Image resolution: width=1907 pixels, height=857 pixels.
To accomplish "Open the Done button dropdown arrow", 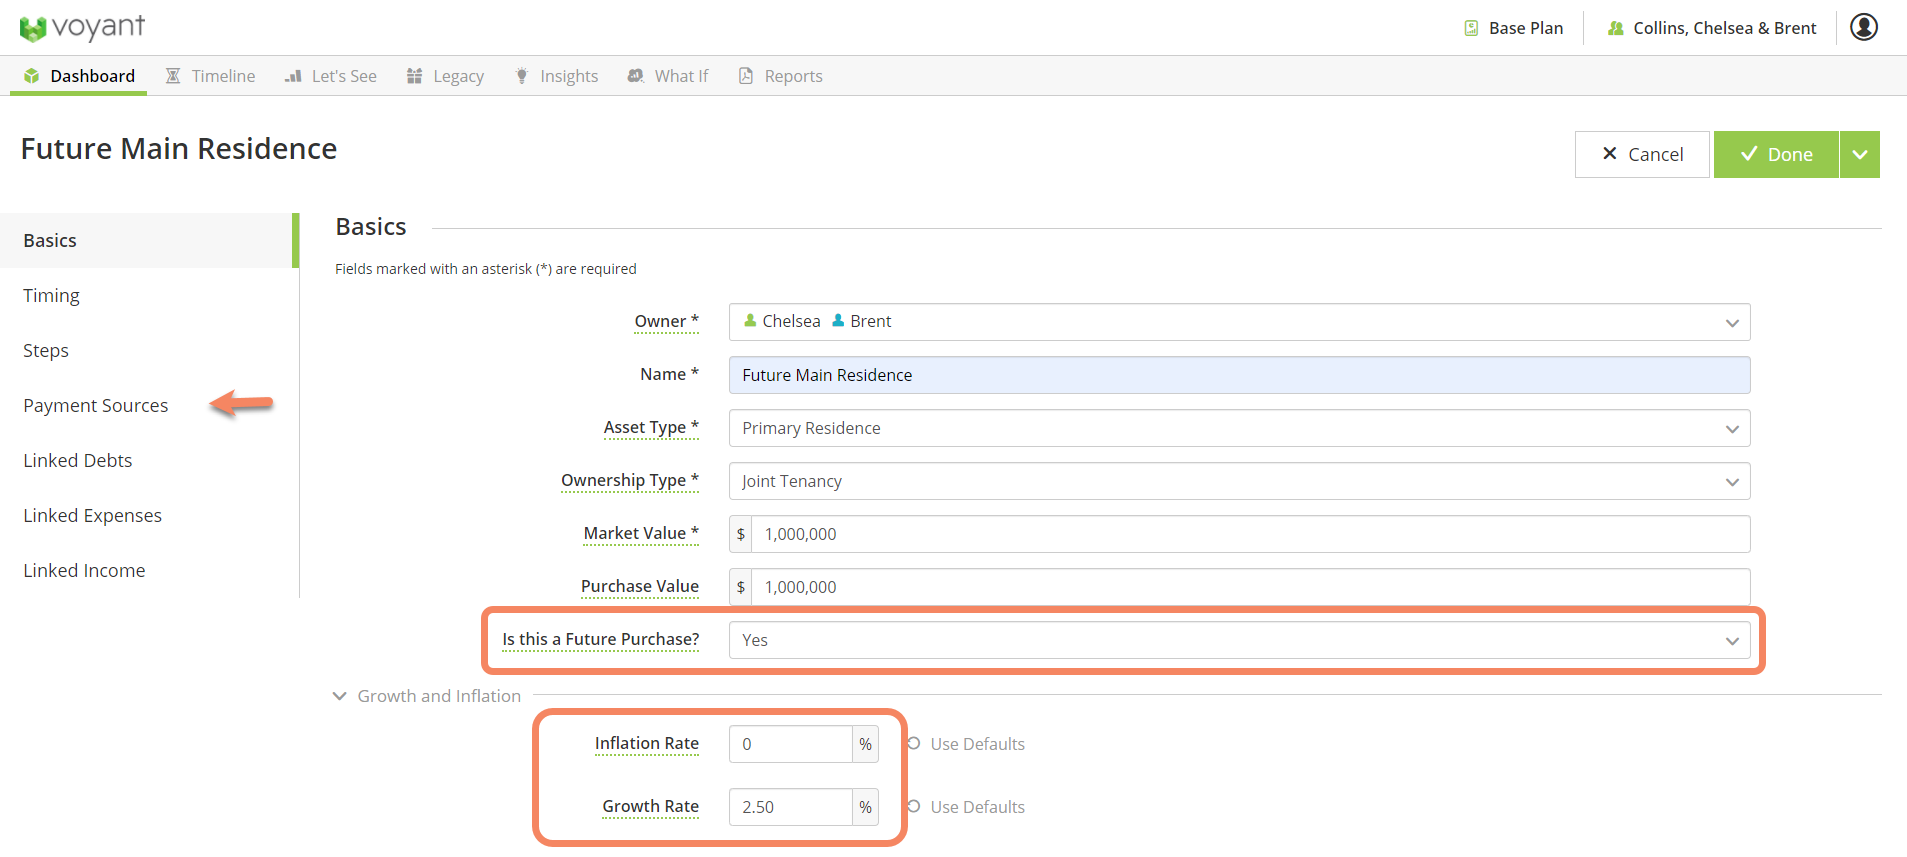I will click(x=1860, y=154).
